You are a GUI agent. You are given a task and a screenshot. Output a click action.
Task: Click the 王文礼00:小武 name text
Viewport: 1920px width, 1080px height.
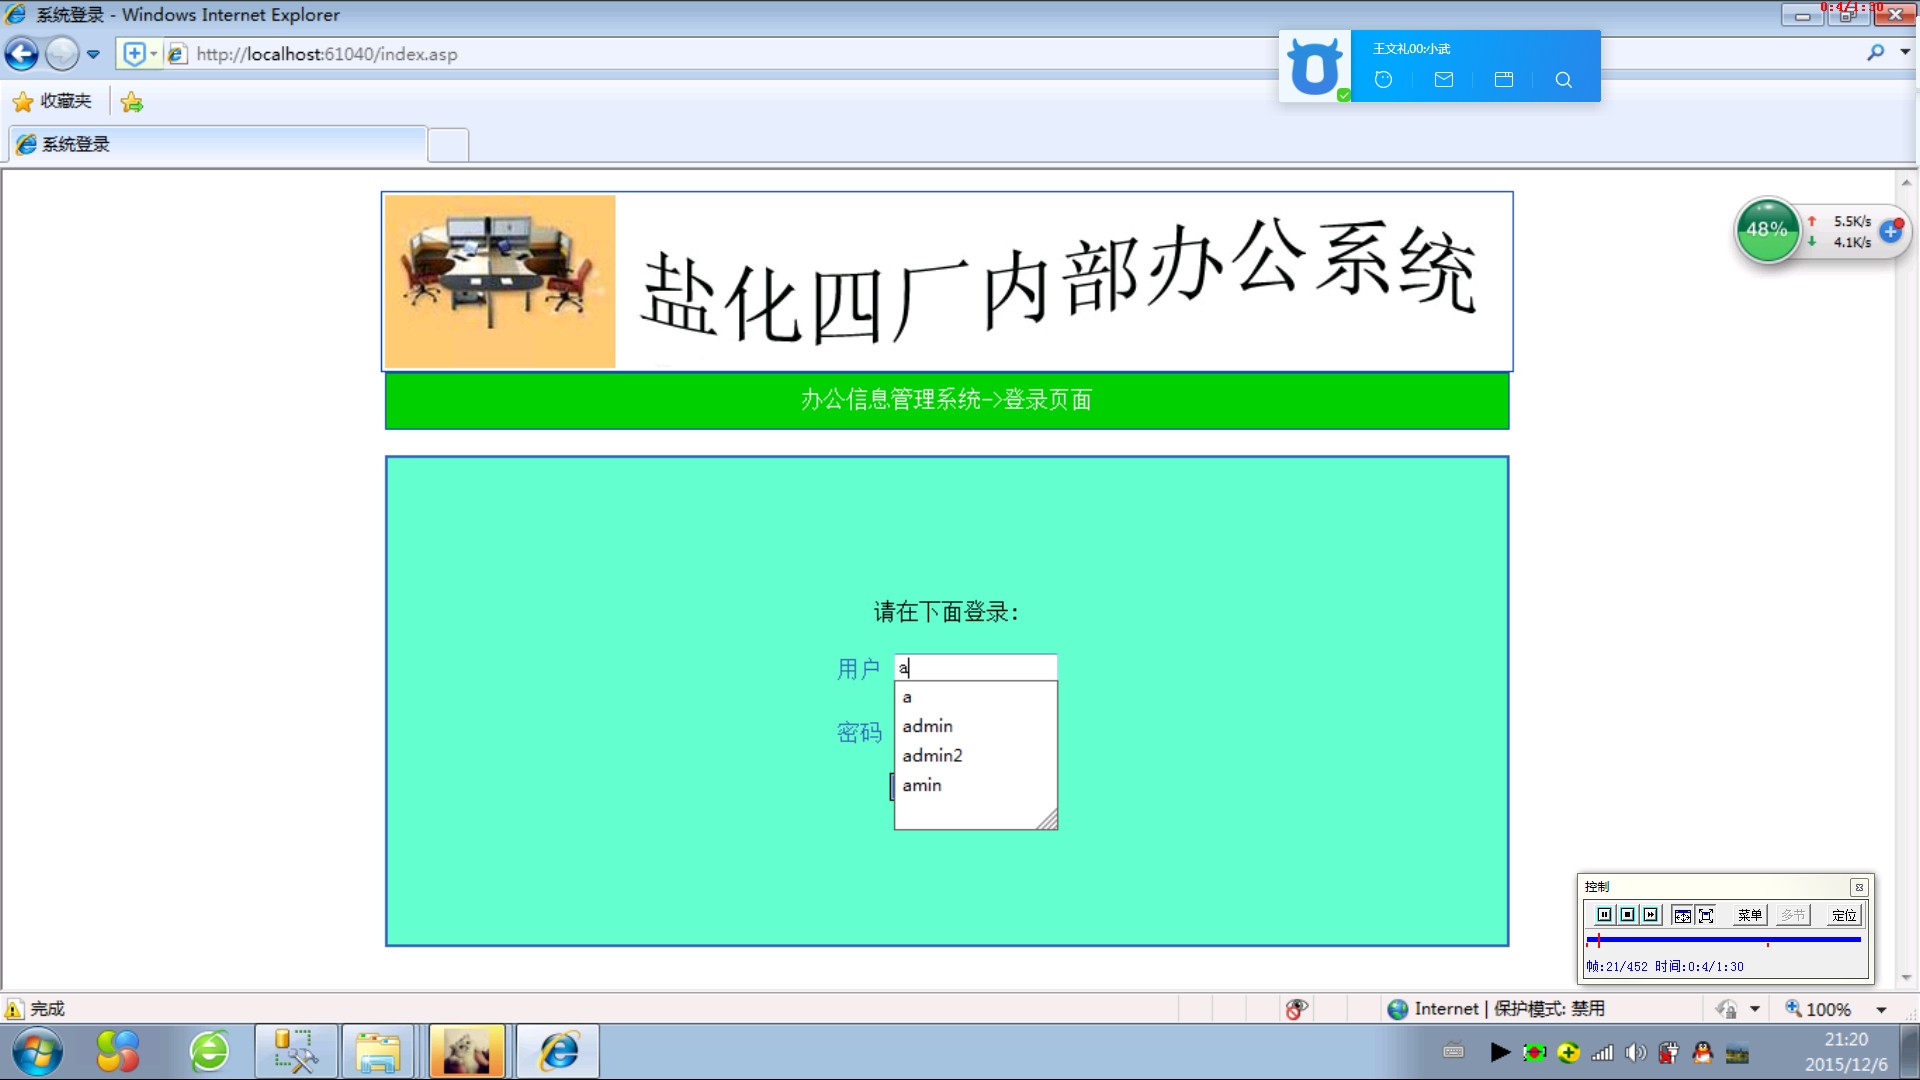pyautogui.click(x=1411, y=48)
